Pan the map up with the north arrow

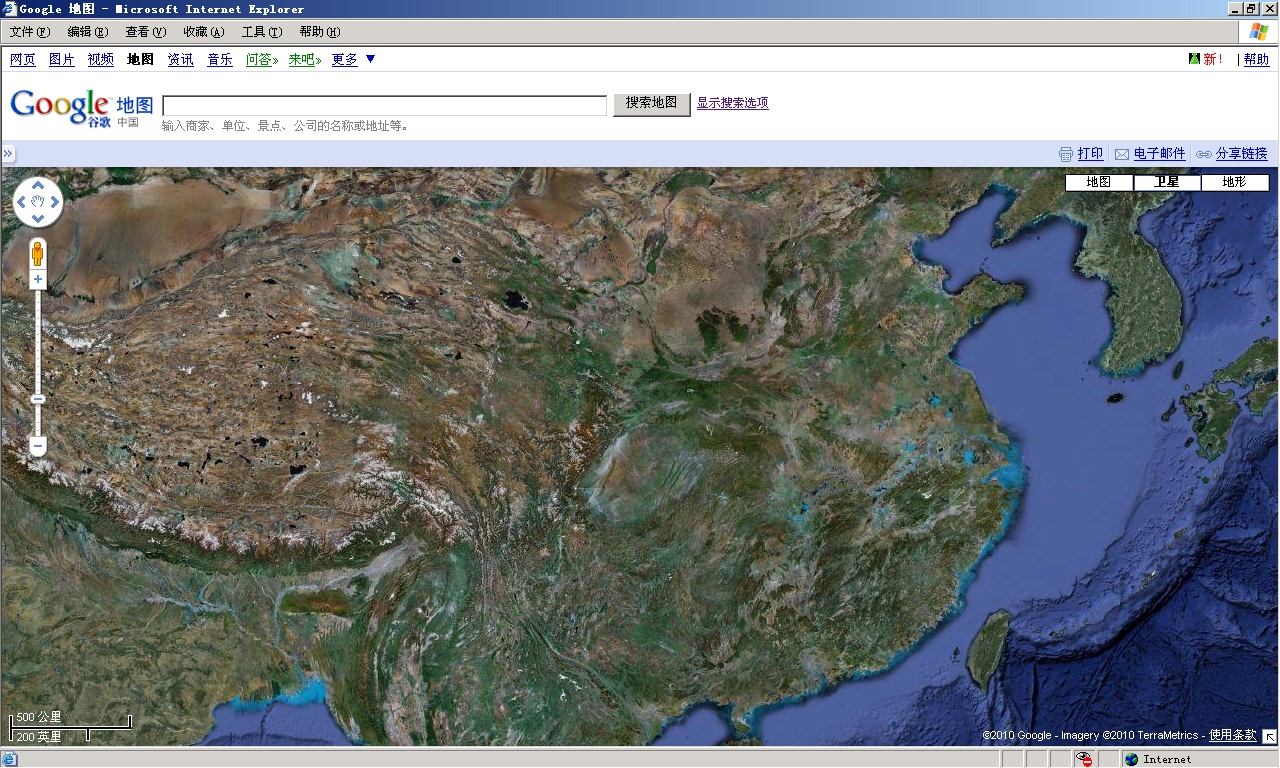pos(38,186)
